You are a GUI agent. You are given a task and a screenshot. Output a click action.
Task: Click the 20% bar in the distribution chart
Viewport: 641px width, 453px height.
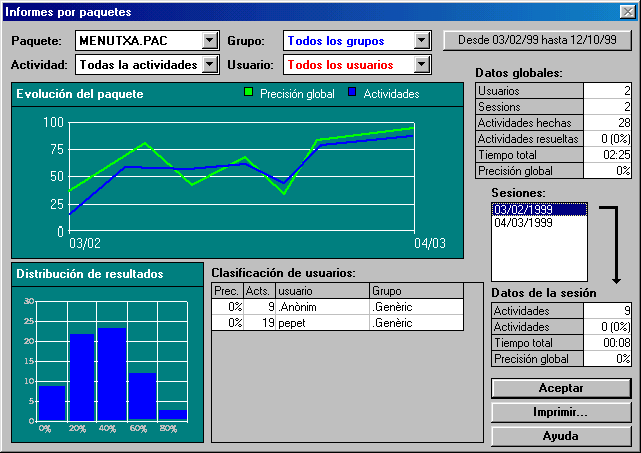click(x=82, y=377)
